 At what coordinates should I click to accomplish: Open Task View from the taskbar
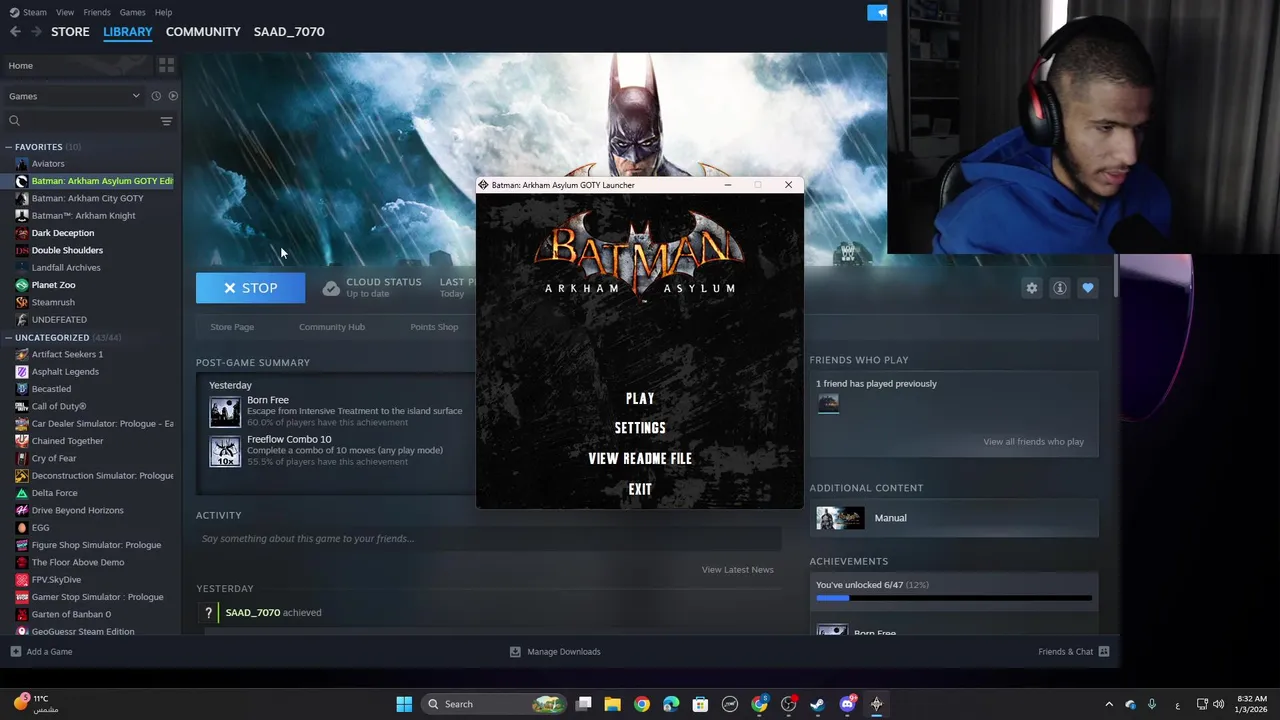[584, 704]
